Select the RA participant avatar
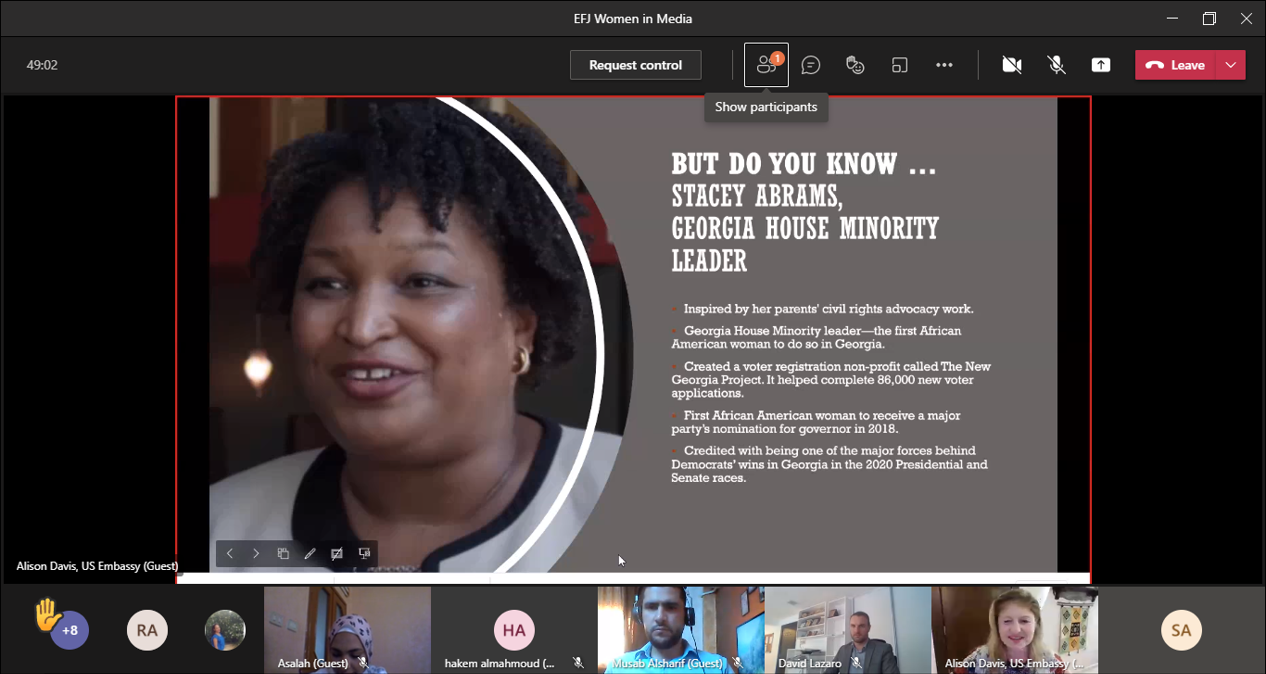Image resolution: width=1266 pixels, height=674 pixels. coord(147,630)
